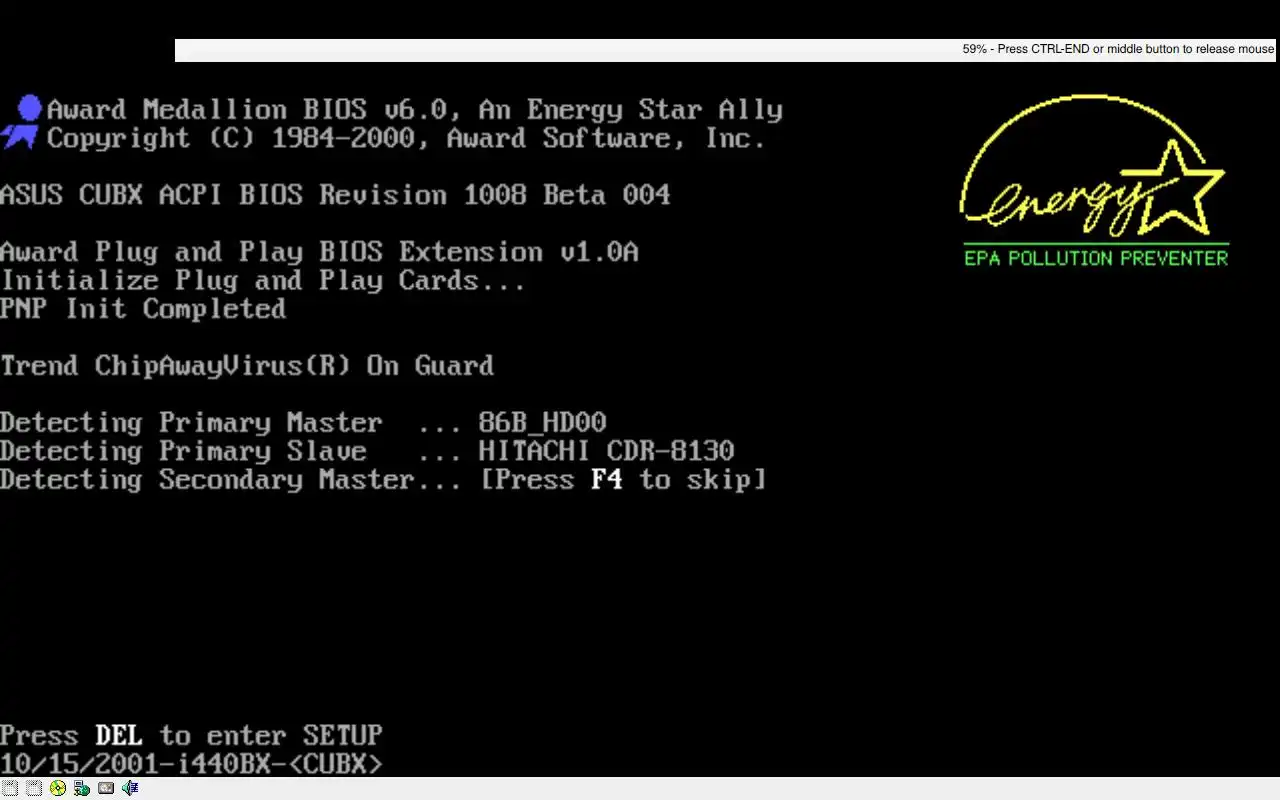Click 'Detecting Secondary Master...' label
This screenshot has width=1280, height=800.
click(231, 479)
